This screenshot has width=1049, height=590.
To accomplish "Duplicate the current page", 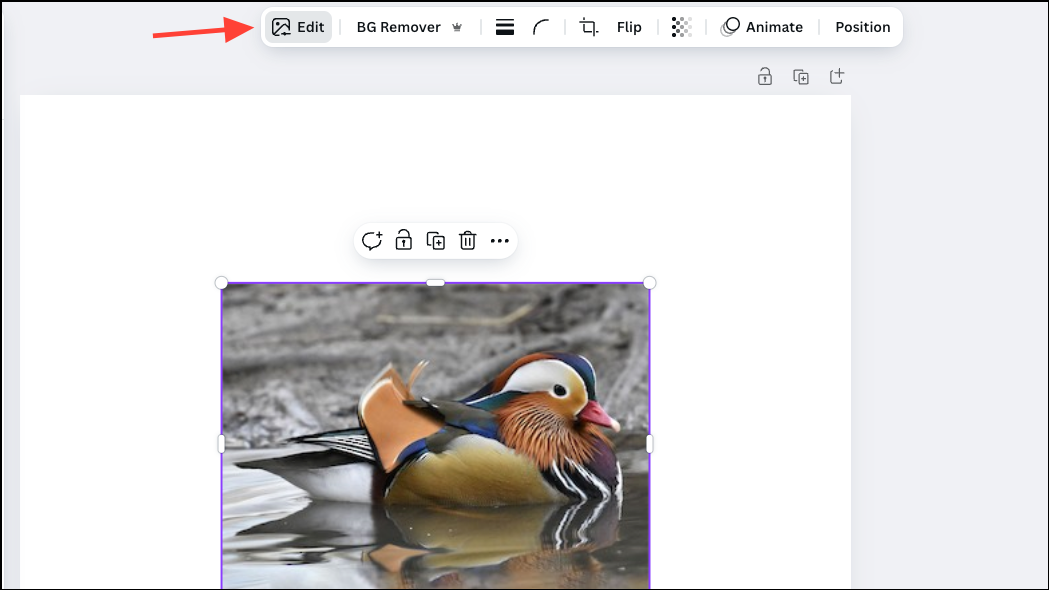I will (x=800, y=76).
